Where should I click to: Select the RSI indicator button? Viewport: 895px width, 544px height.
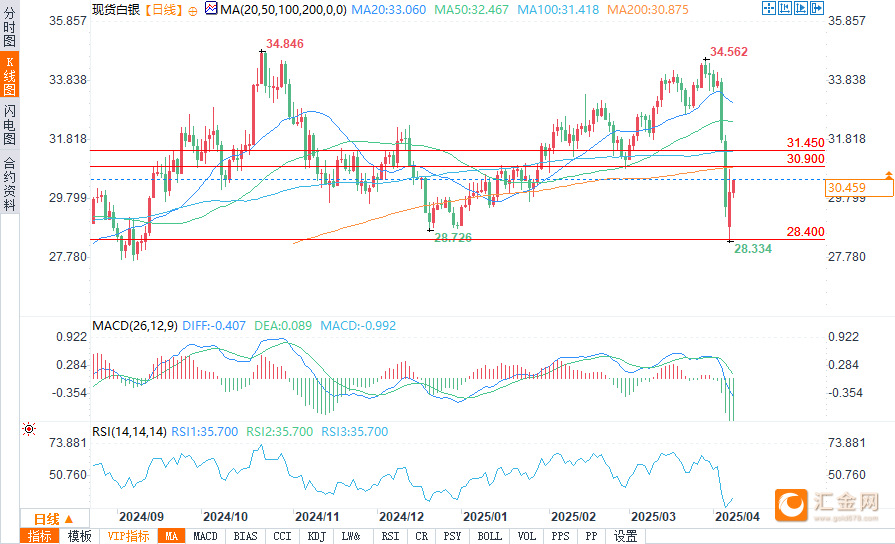(390, 536)
